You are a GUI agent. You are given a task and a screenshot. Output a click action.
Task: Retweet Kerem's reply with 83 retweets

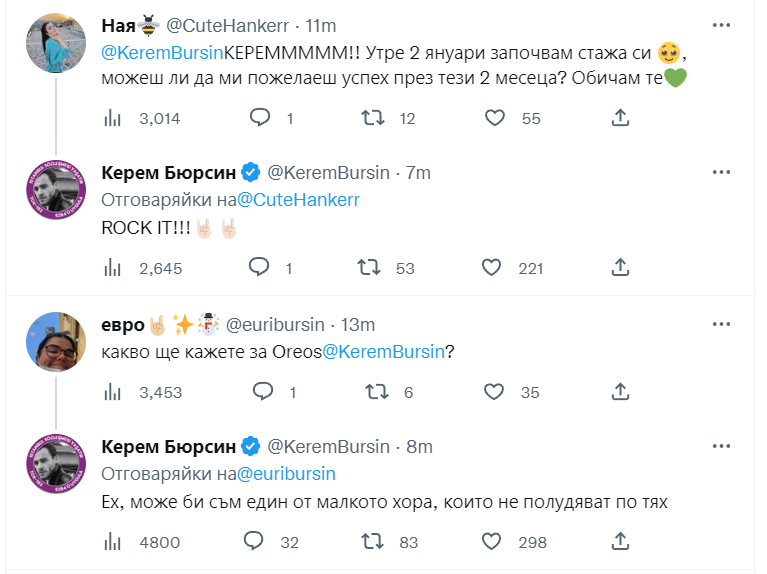[x=373, y=542]
